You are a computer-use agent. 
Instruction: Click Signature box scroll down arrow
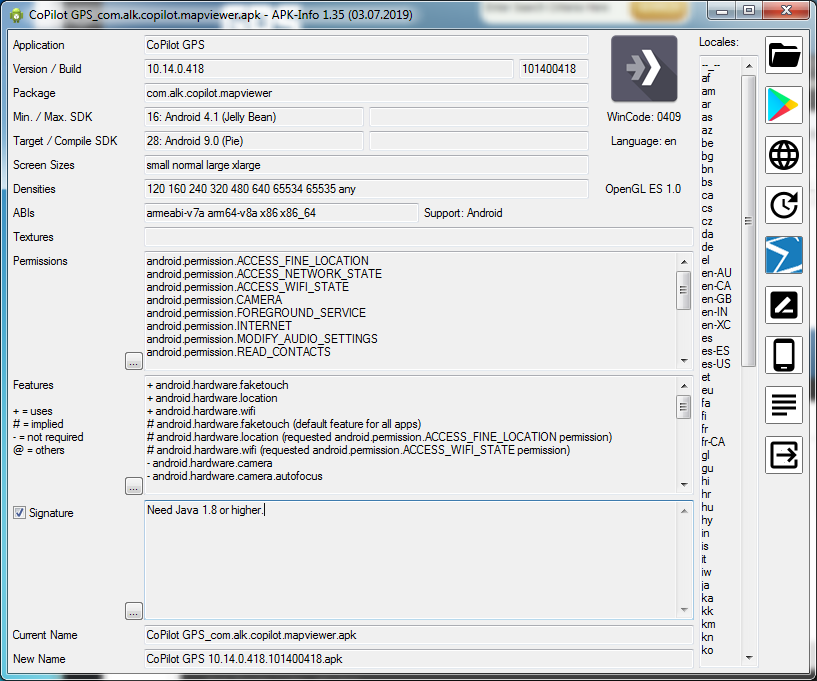684,610
